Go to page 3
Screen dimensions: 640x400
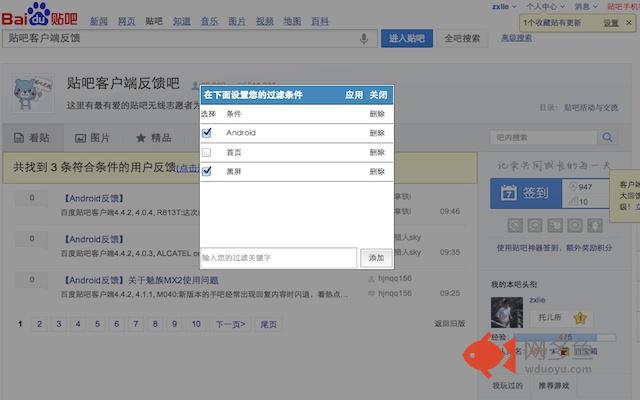pos(58,324)
